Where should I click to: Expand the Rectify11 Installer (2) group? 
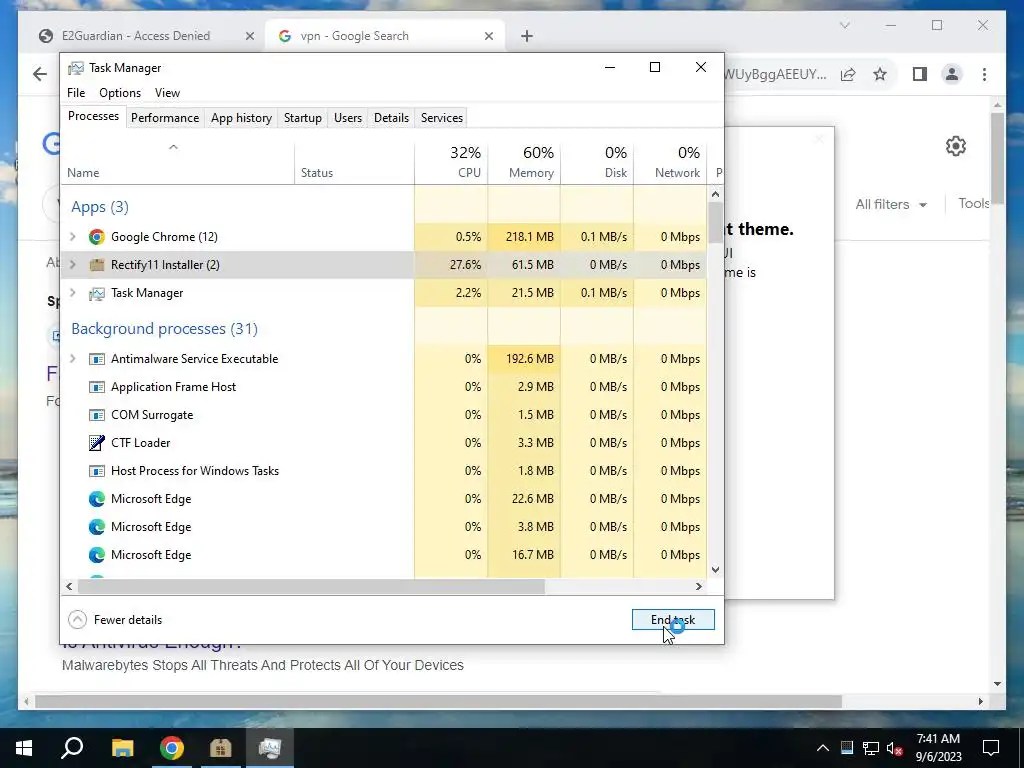click(73, 264)
